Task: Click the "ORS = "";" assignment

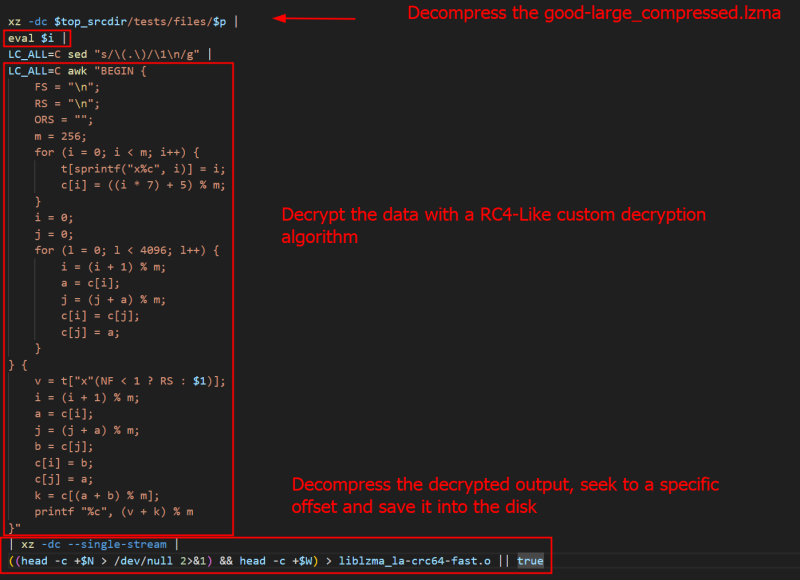Action: pyautogui.click(x=62, y=119)
